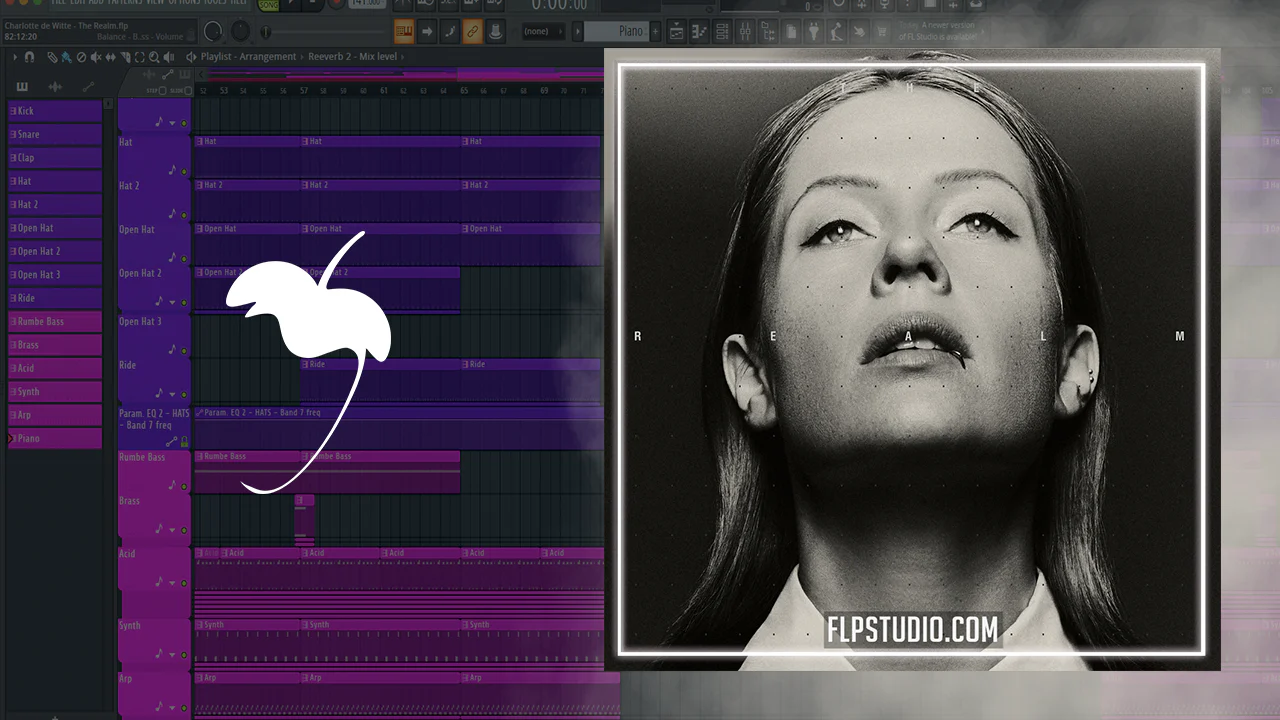Open Playlist - Arrangement breadcrumb

tap(248, 57)
